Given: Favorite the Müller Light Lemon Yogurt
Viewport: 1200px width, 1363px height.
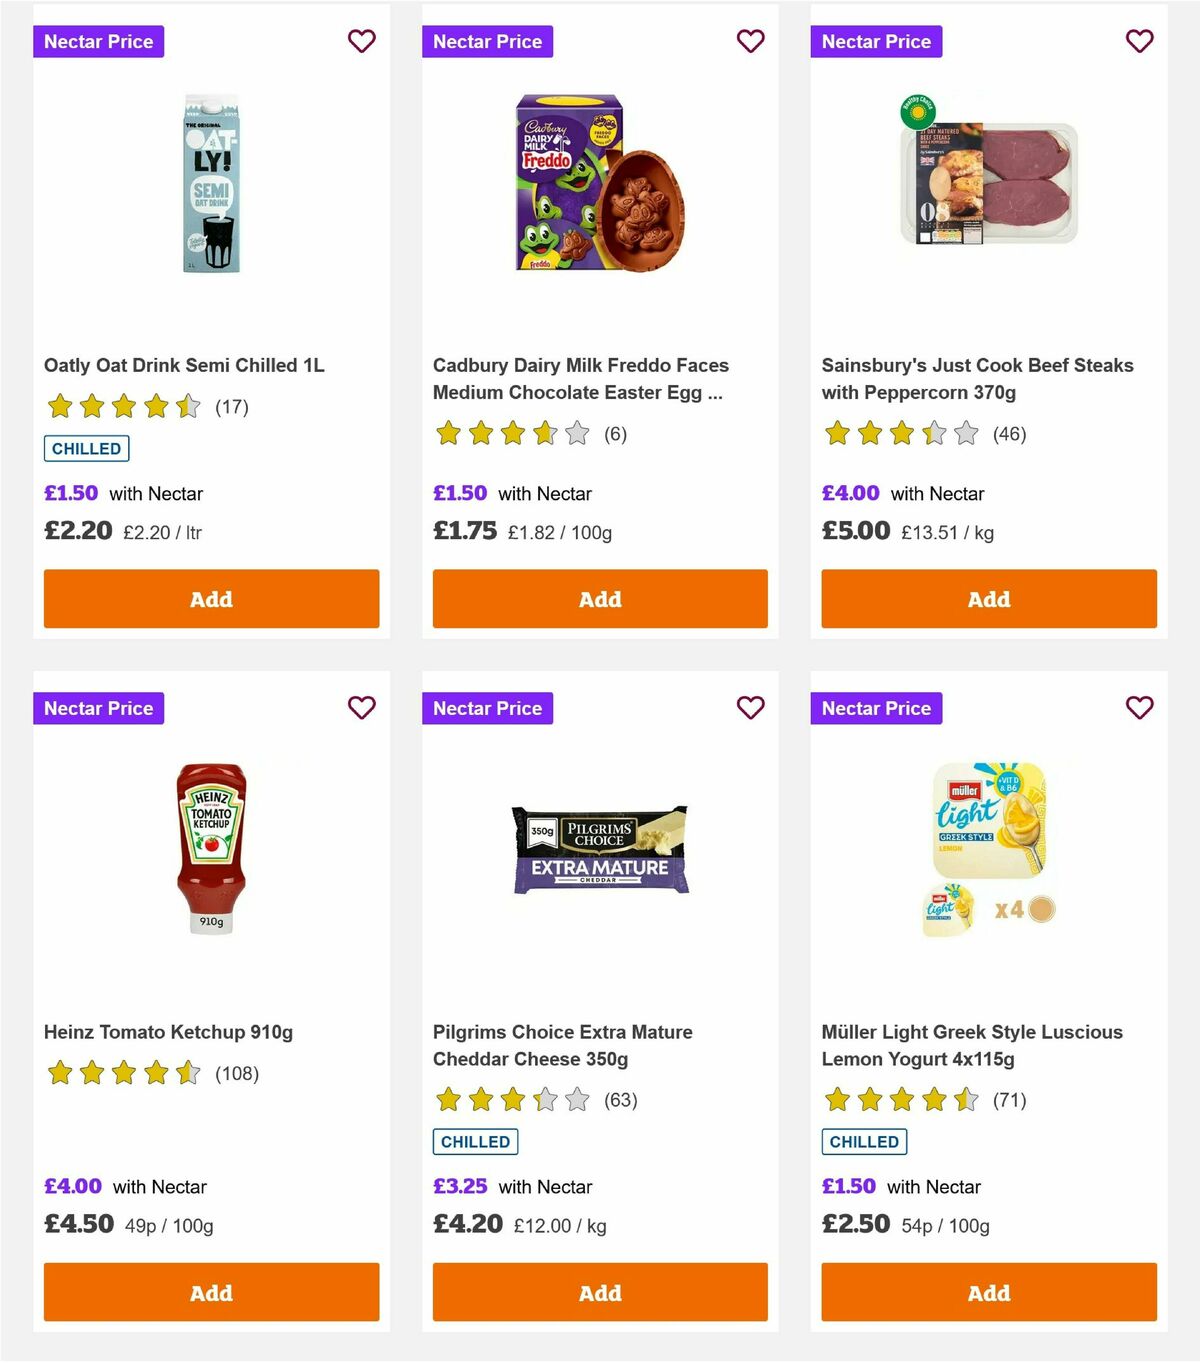Looking at the screenshot, I should click(x=1139, y=708).
